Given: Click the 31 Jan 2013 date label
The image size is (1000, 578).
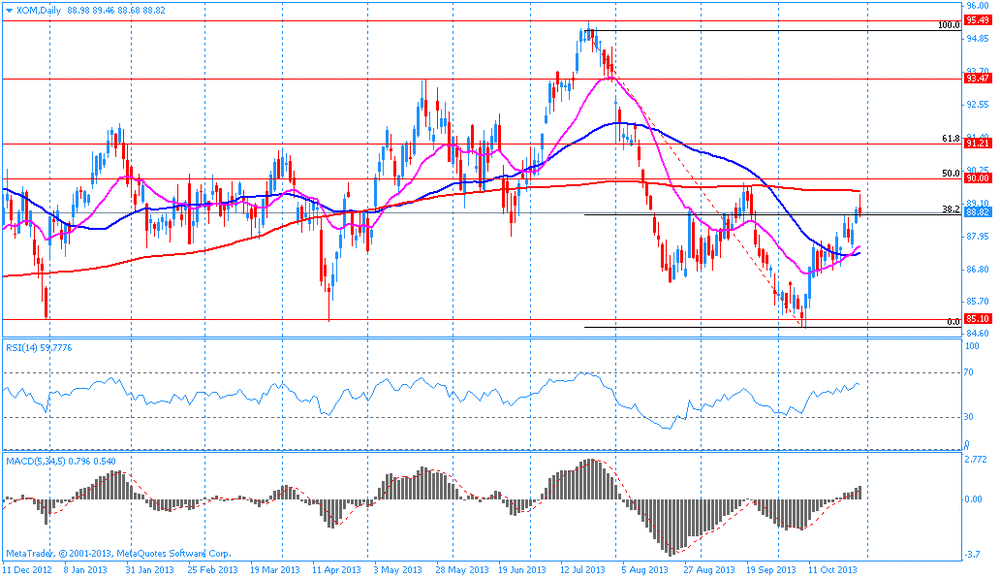Looking at the screenshot, I should (150, 570).
